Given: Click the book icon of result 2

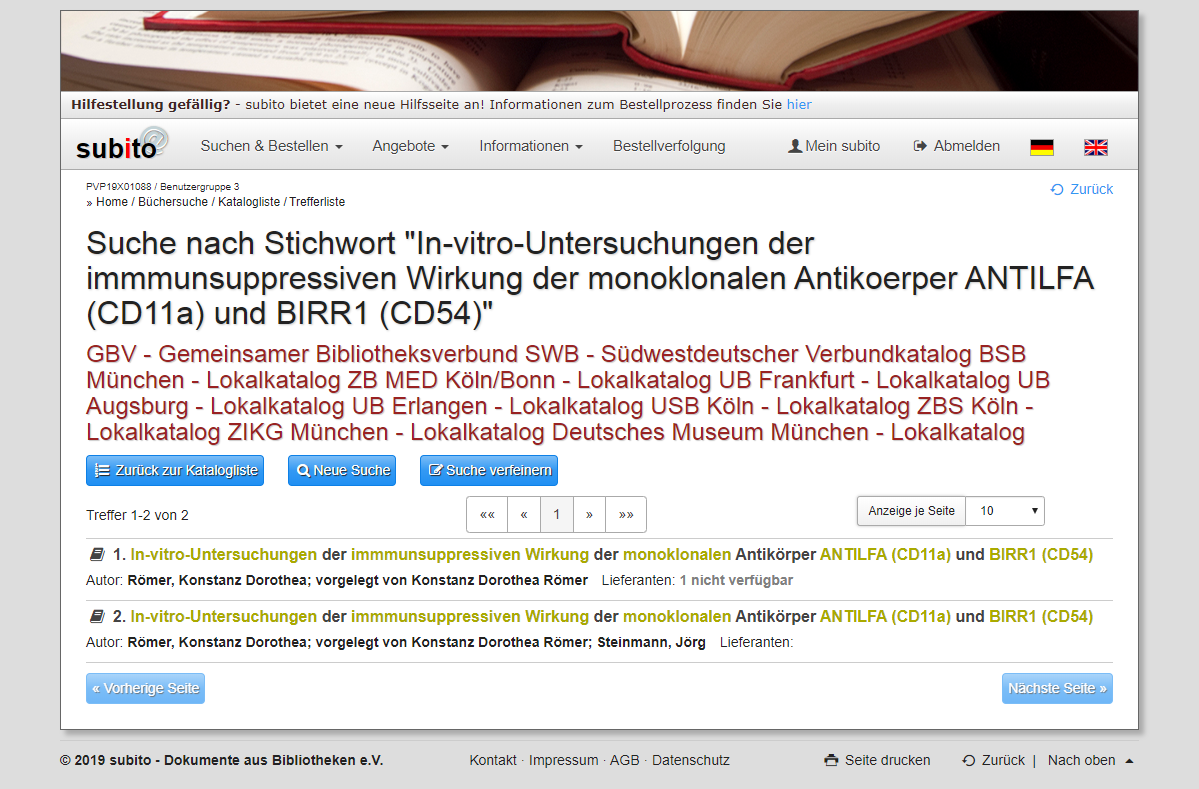Looking at the screenshot, I should (x=97, y=616).
